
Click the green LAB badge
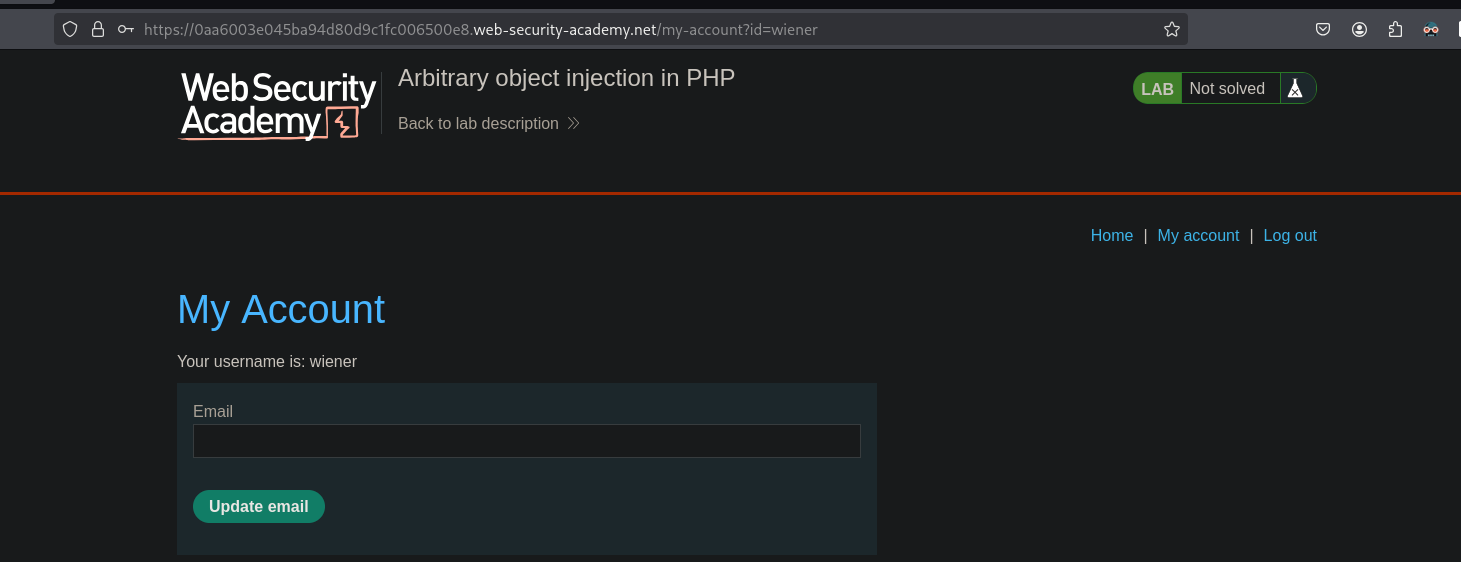[x=1157, y=89]
